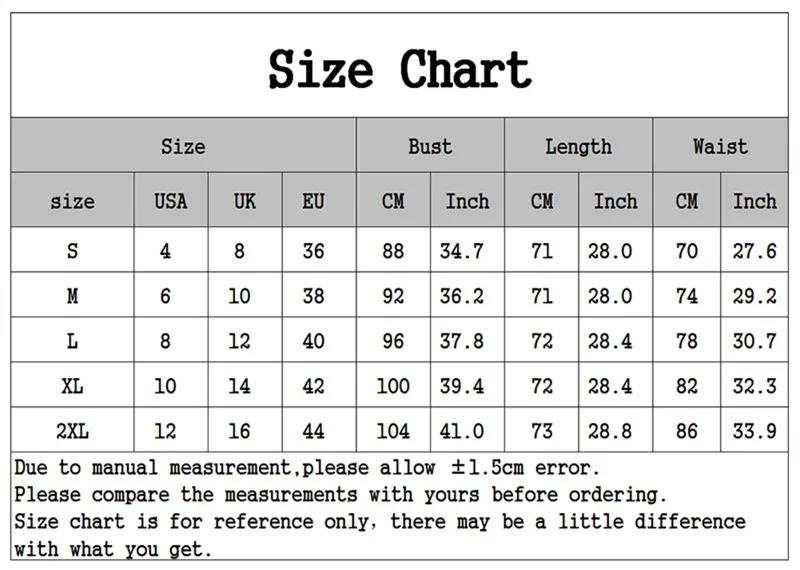Viewport: 800px width, 570px height.
Task: Select the S size row label
Action: coord(72,251)
